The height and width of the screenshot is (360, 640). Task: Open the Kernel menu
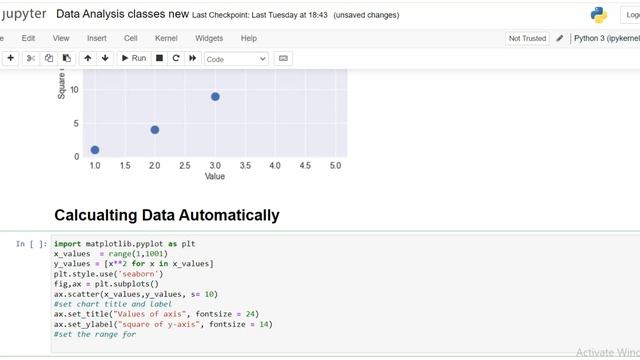coord(166,38)
